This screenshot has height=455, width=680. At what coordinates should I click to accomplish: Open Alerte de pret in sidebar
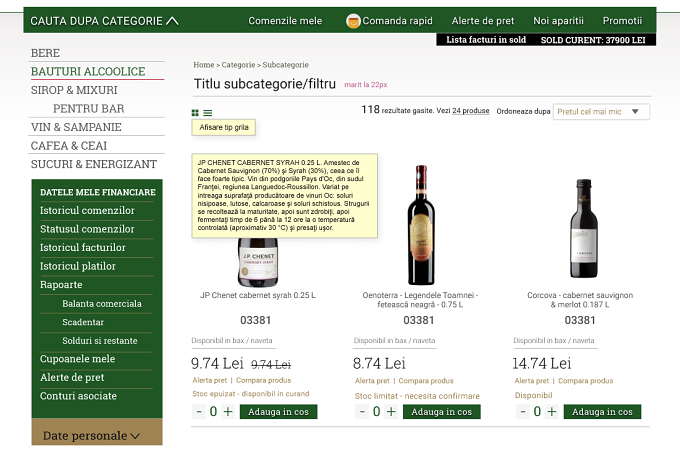(x=72, y=377)
